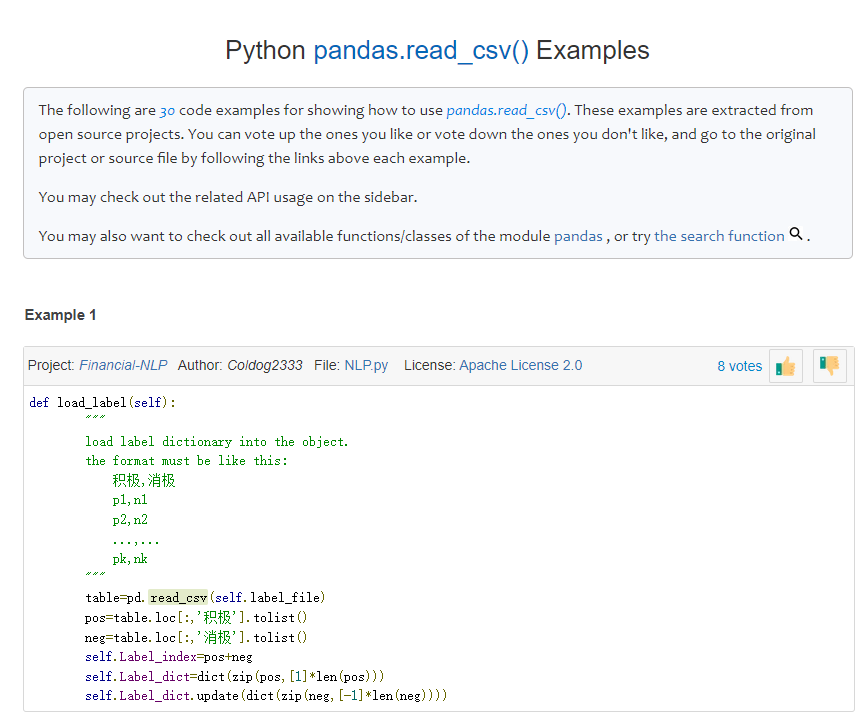Open the NLP.py source file link

[366, 365]
